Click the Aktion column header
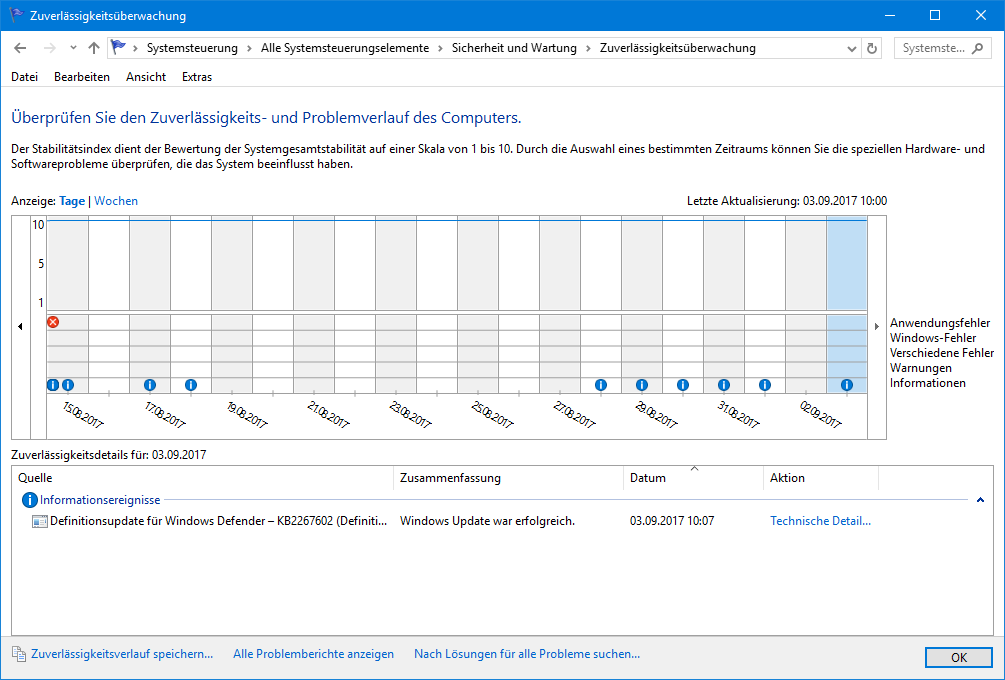Viewport: 1005px width, 680px height. point(821,478)
